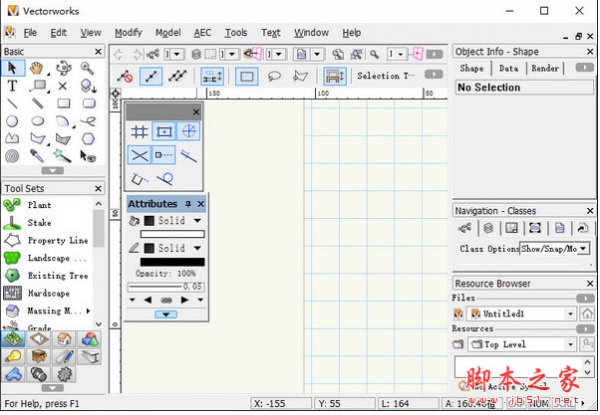Toggle Snap to Object constraint
The height and width of the screenshot is (415, 600).
pos(164,132)
